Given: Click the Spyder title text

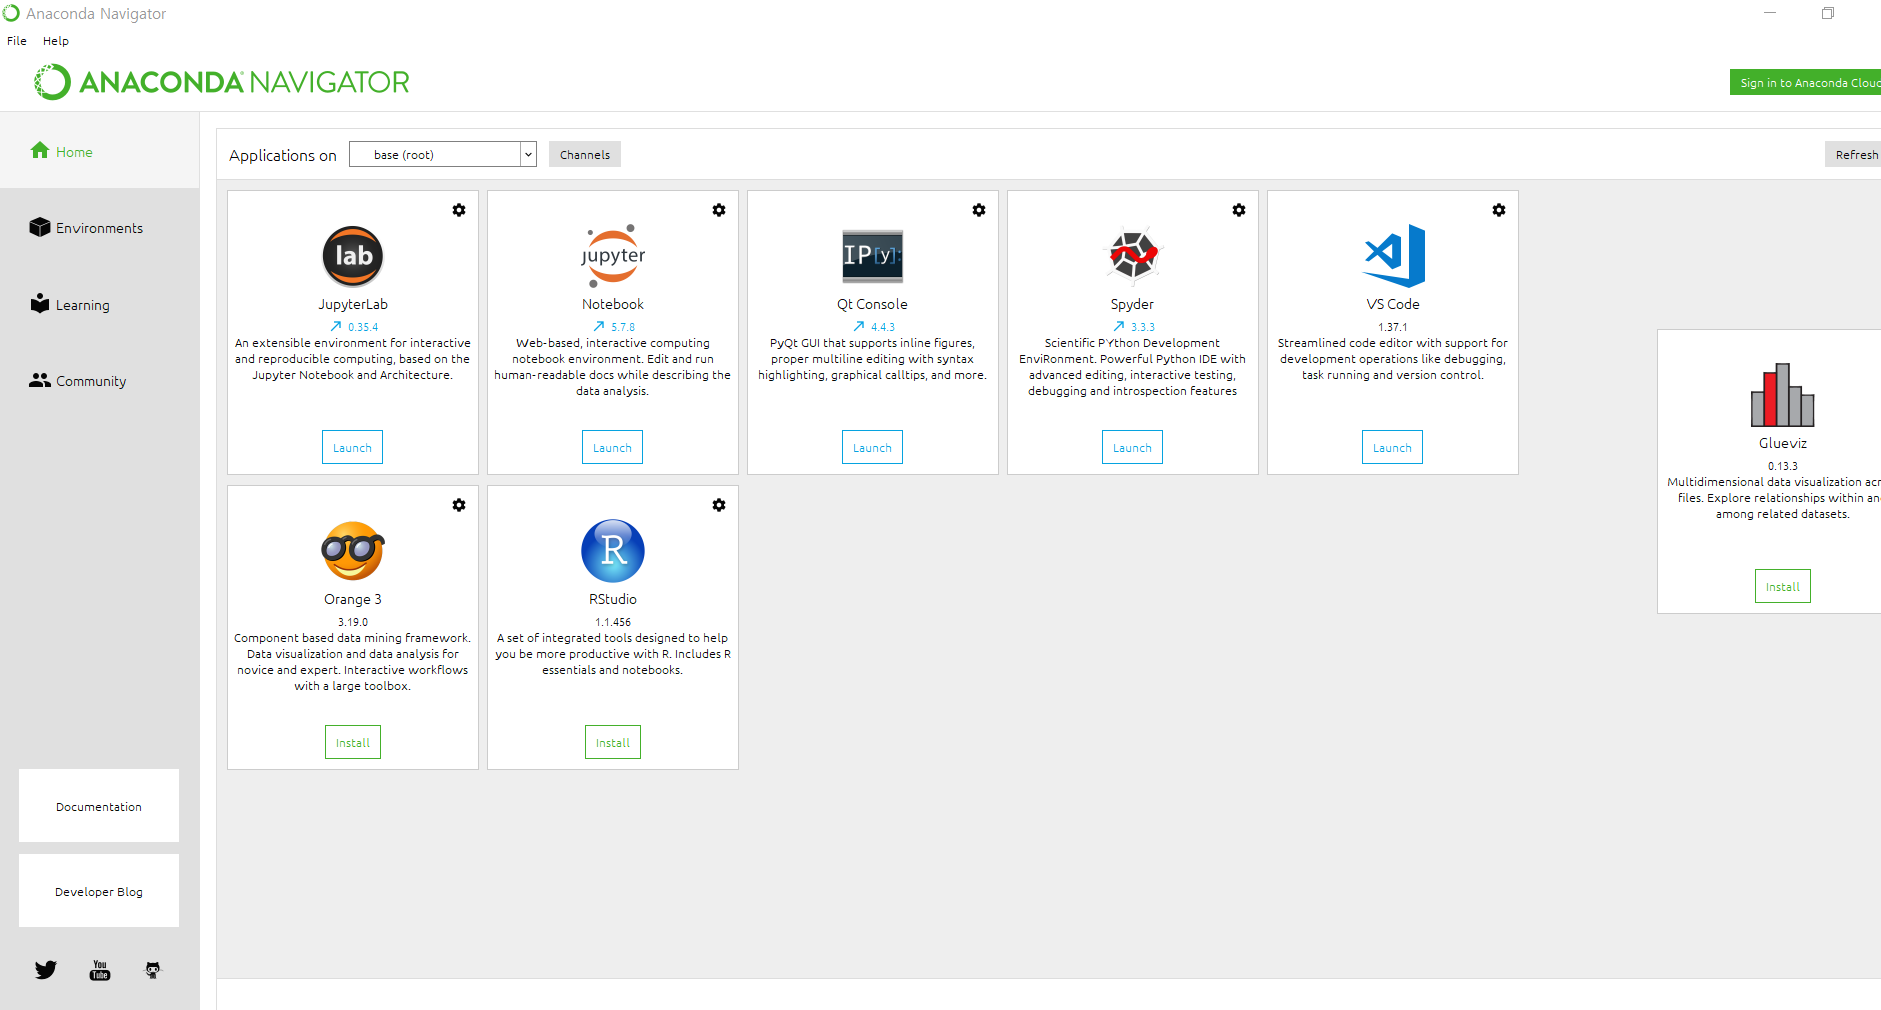Looking at the screenshot, I should [x=1132, y=304].
